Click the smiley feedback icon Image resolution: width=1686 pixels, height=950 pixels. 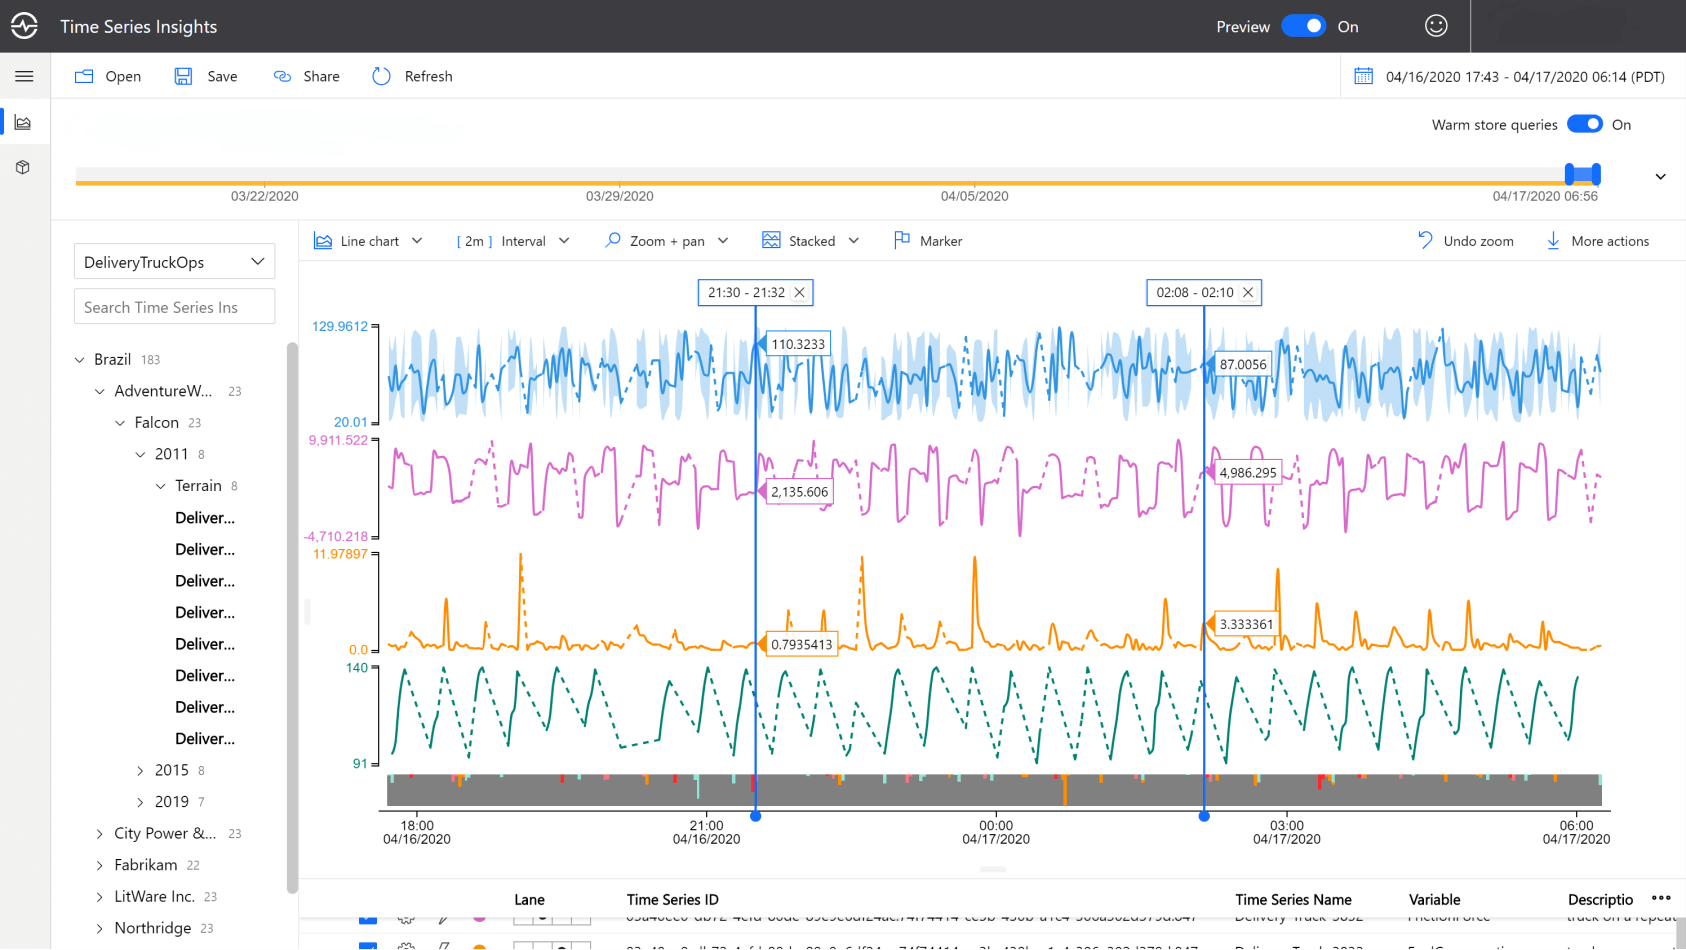1436,26
